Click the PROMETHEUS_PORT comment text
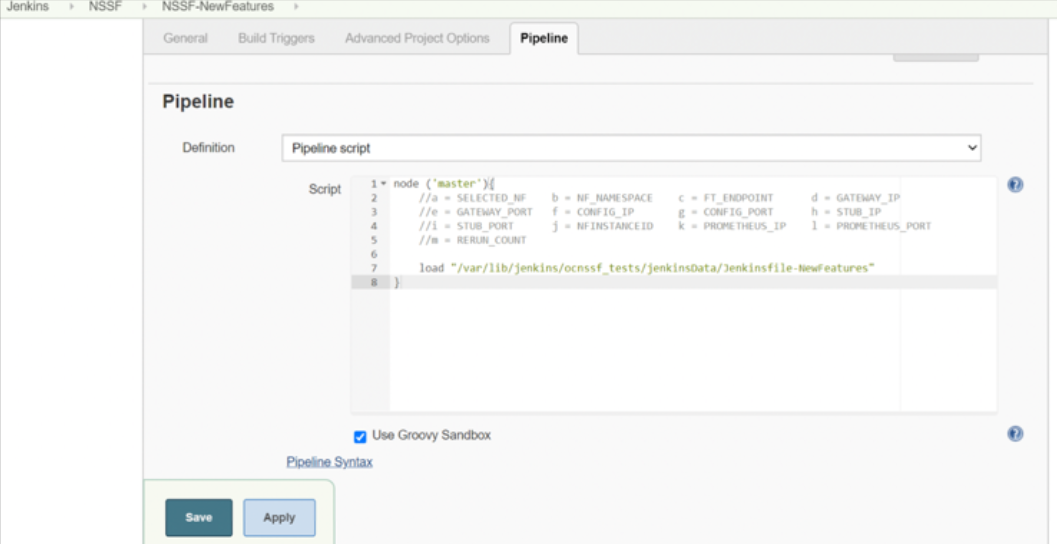 click(x=884, y=226)
